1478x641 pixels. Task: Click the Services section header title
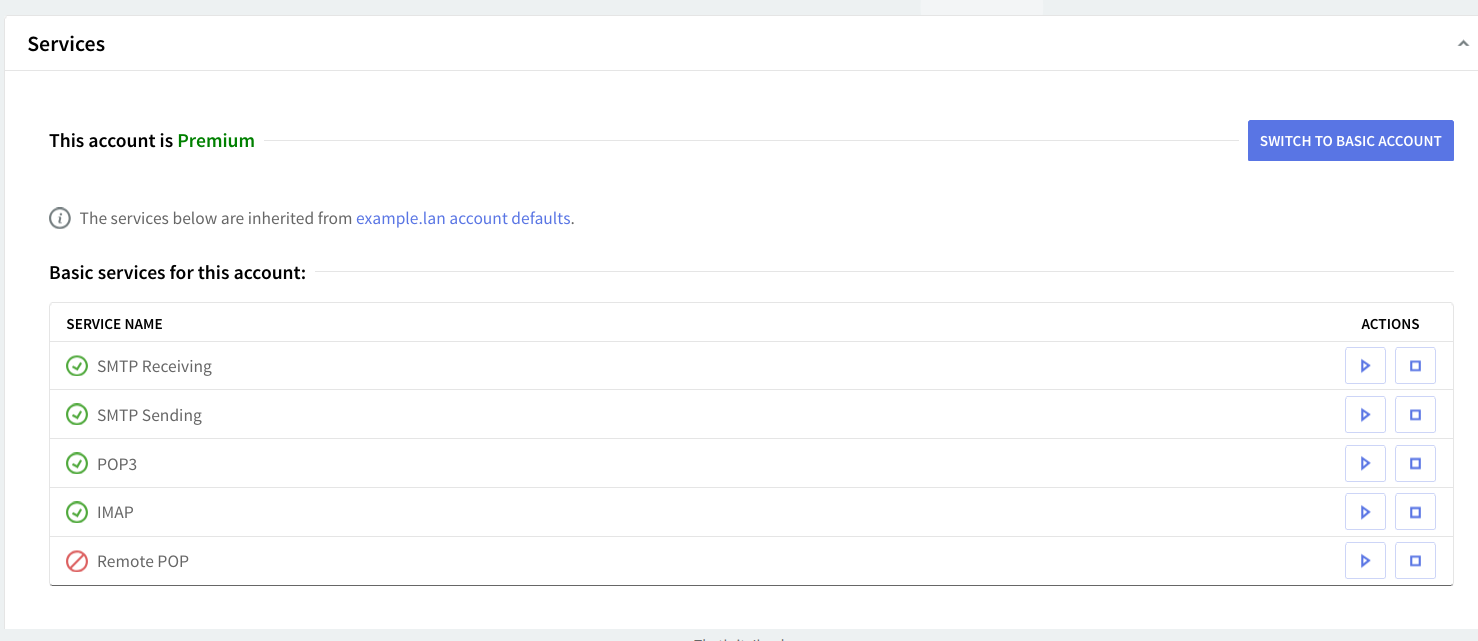pyautogui.click(x=66, y=44)
